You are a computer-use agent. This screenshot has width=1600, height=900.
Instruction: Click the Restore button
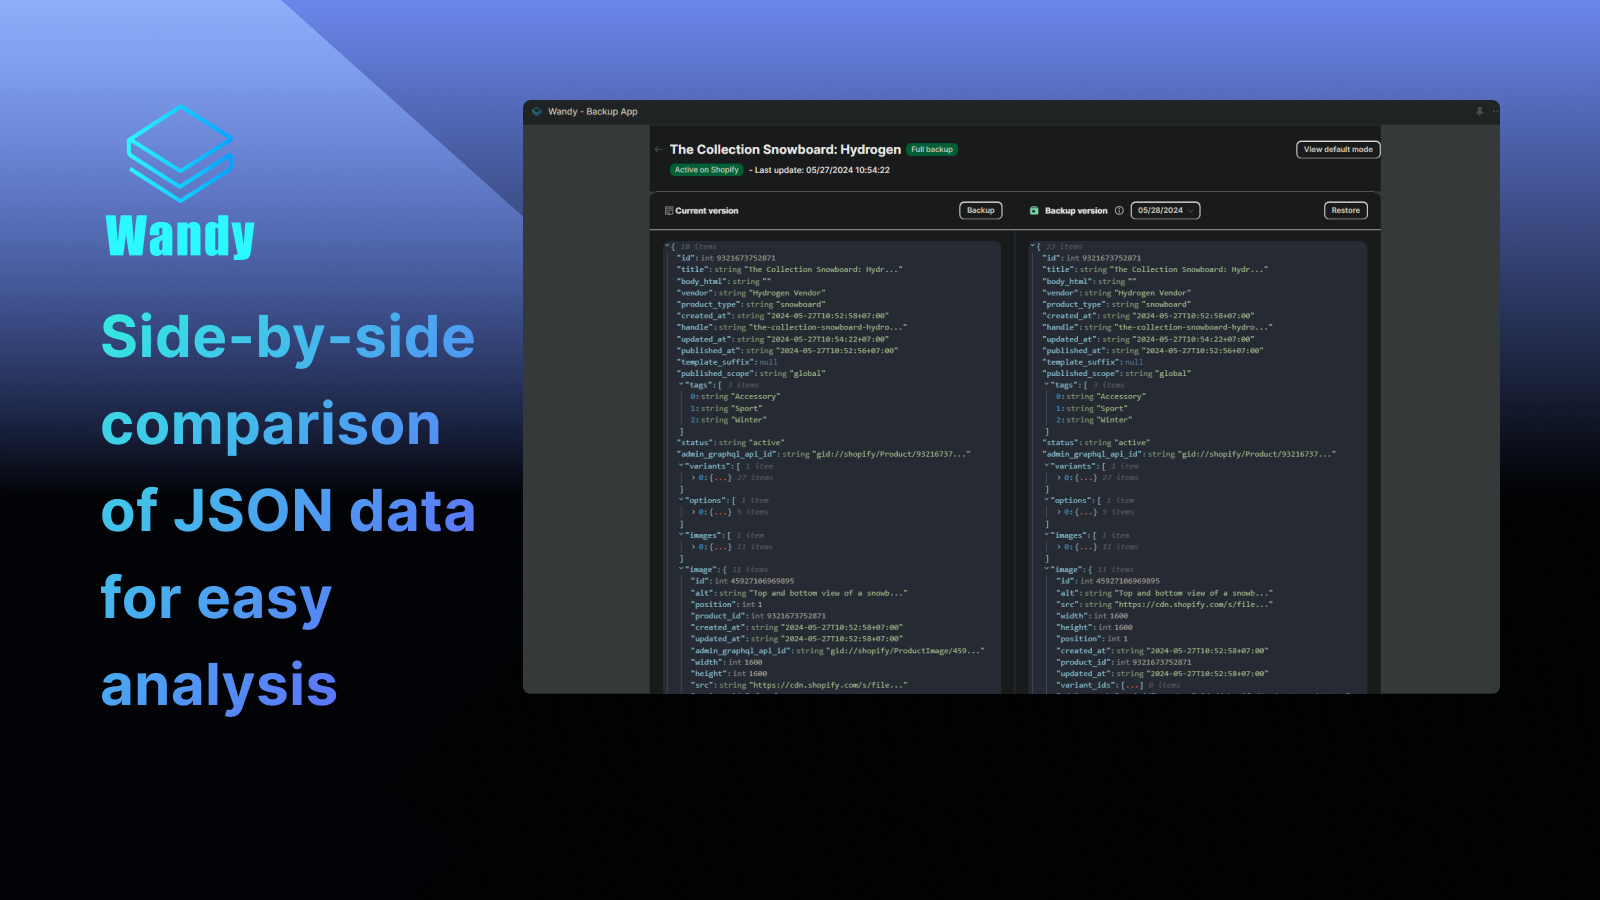tap(1345, 210)
